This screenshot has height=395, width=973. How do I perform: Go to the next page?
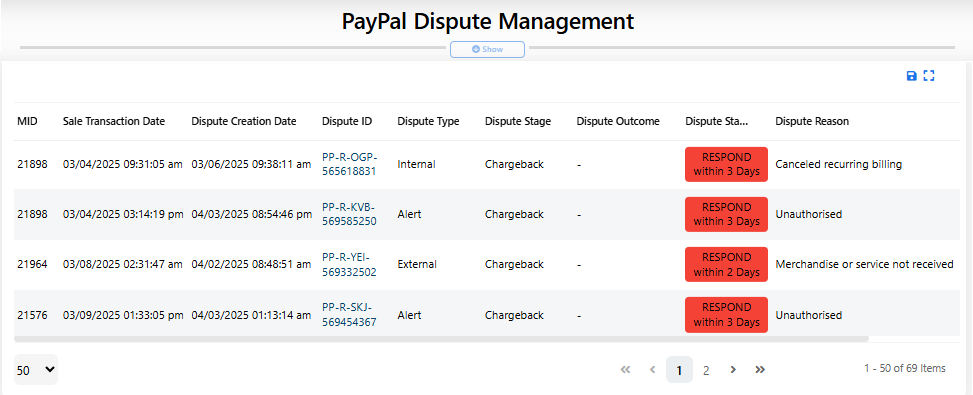(733, 370)
